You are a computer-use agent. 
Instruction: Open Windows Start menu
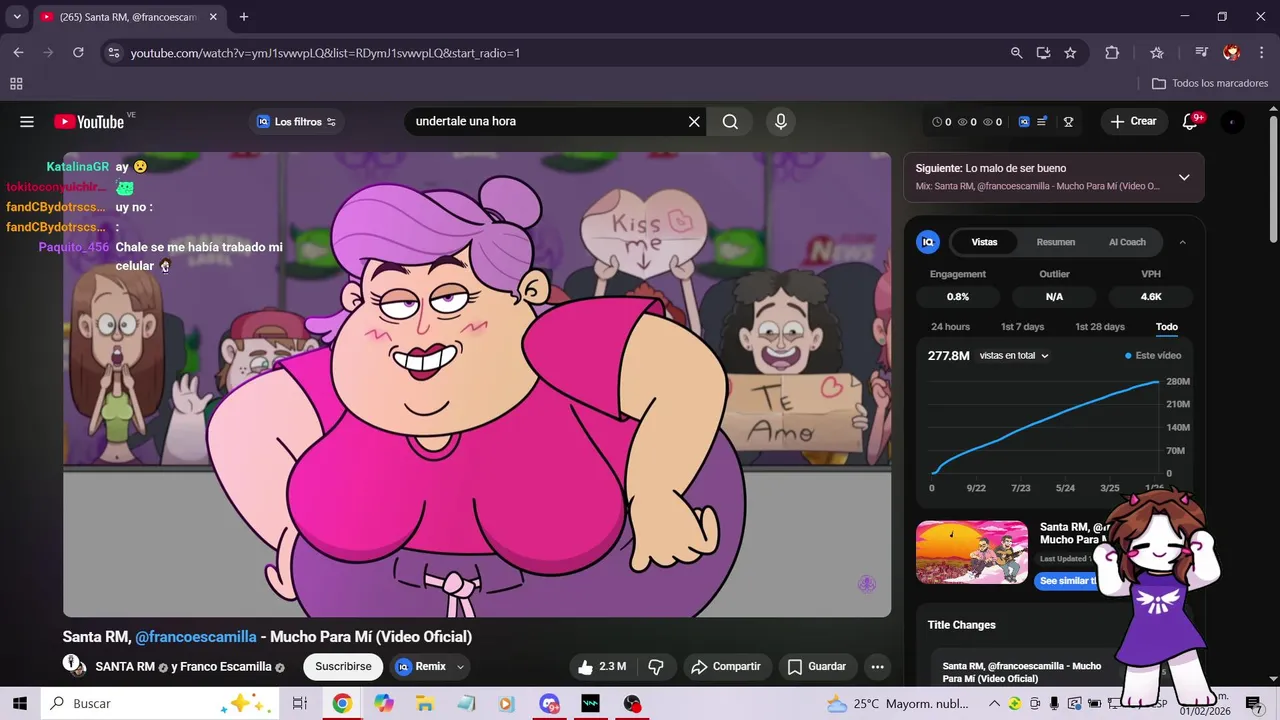(20, 704)
